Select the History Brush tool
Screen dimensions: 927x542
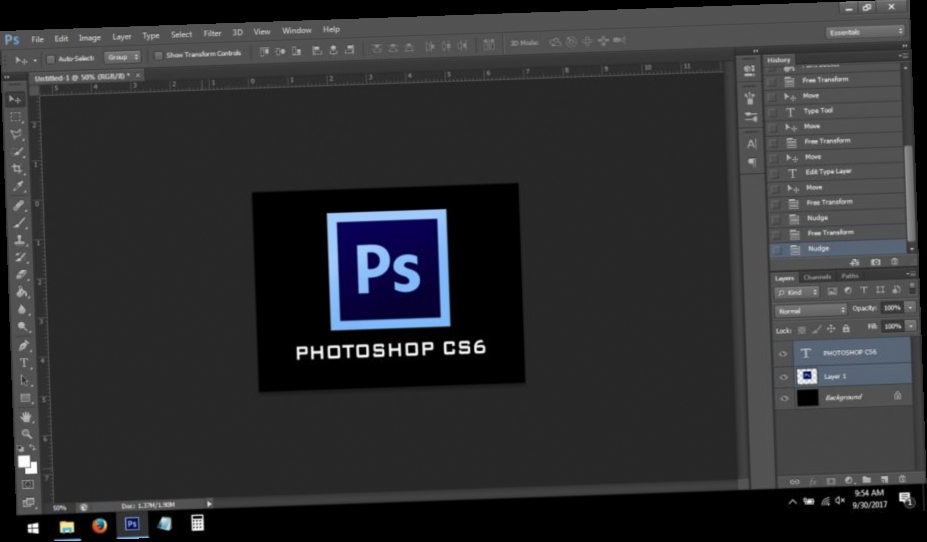(21, 257)
